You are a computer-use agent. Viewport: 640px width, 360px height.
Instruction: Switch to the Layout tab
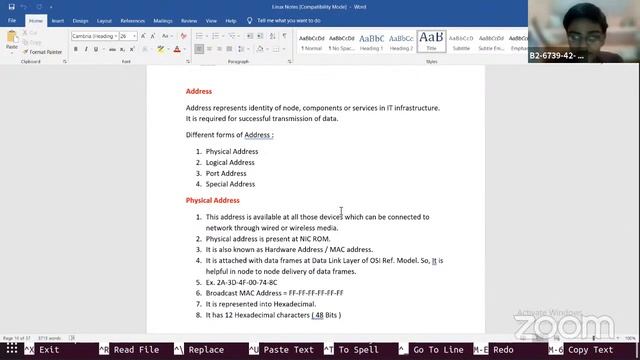point(104,21)
